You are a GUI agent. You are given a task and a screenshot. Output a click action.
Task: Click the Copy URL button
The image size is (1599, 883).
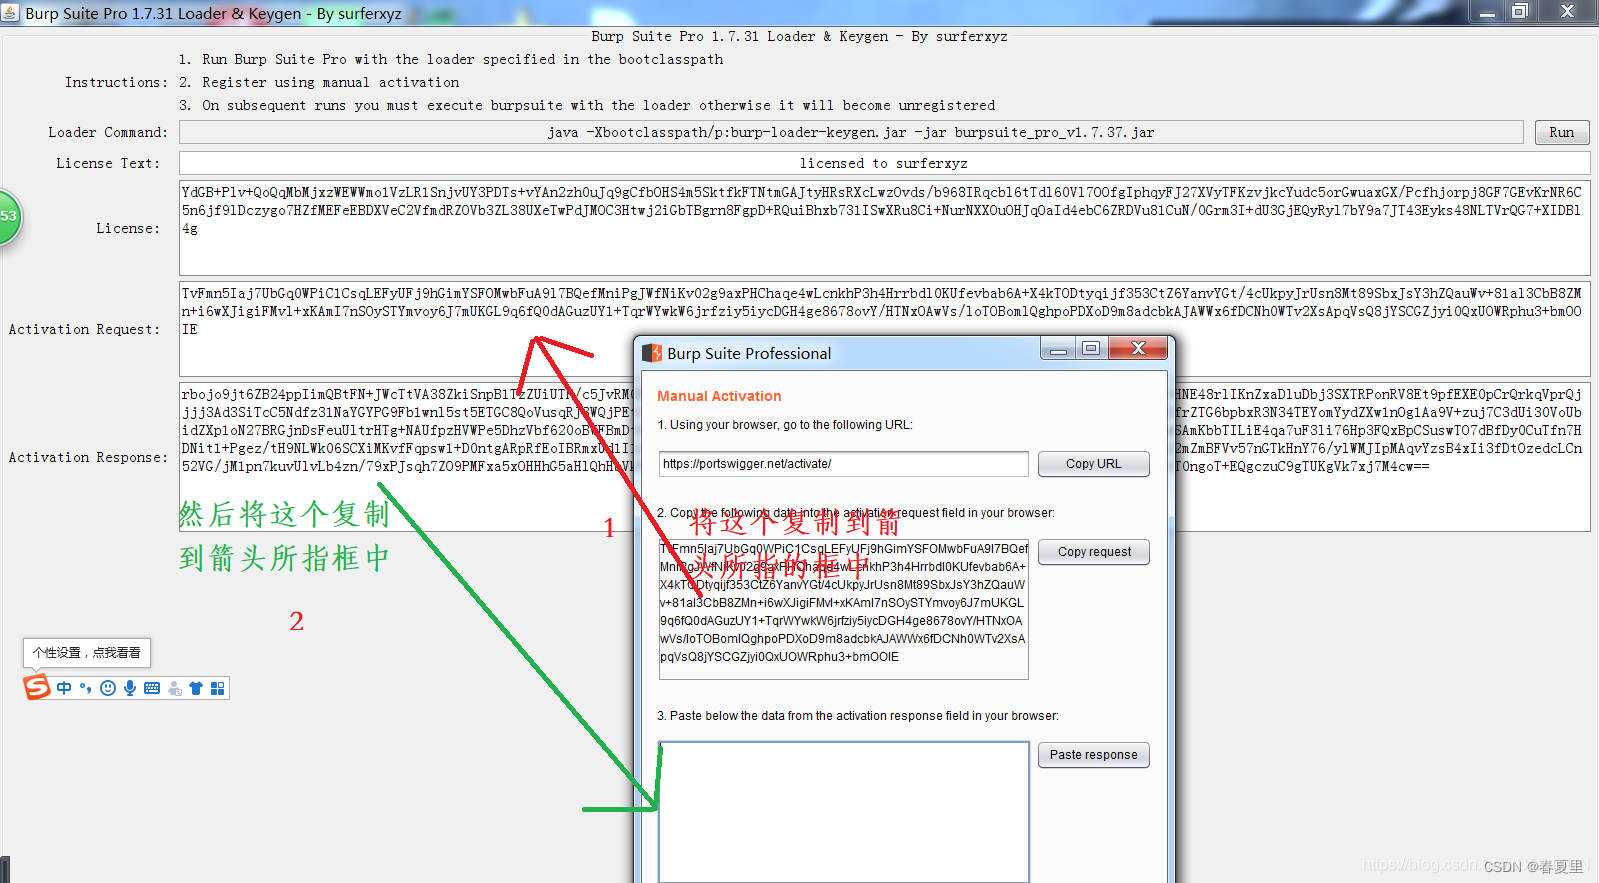[x=1094, y=464]
